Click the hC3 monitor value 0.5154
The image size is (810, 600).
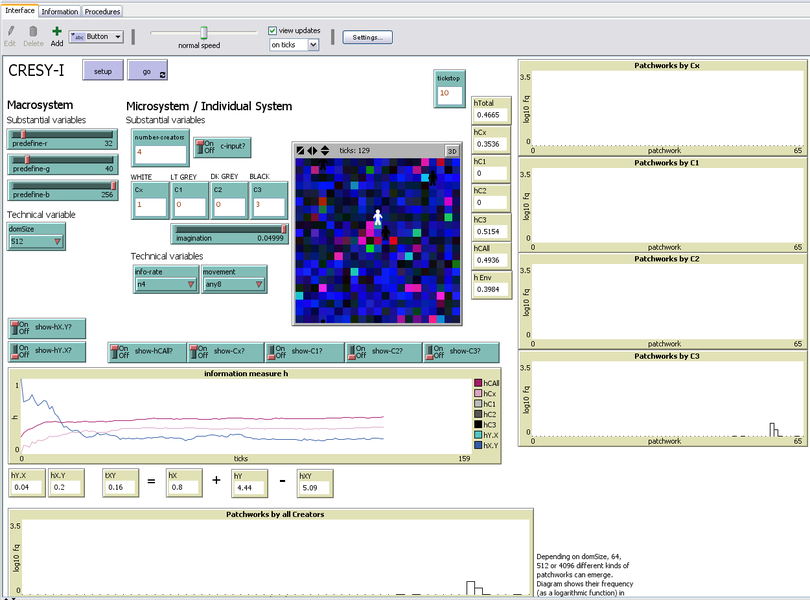[x=491, y=232]
